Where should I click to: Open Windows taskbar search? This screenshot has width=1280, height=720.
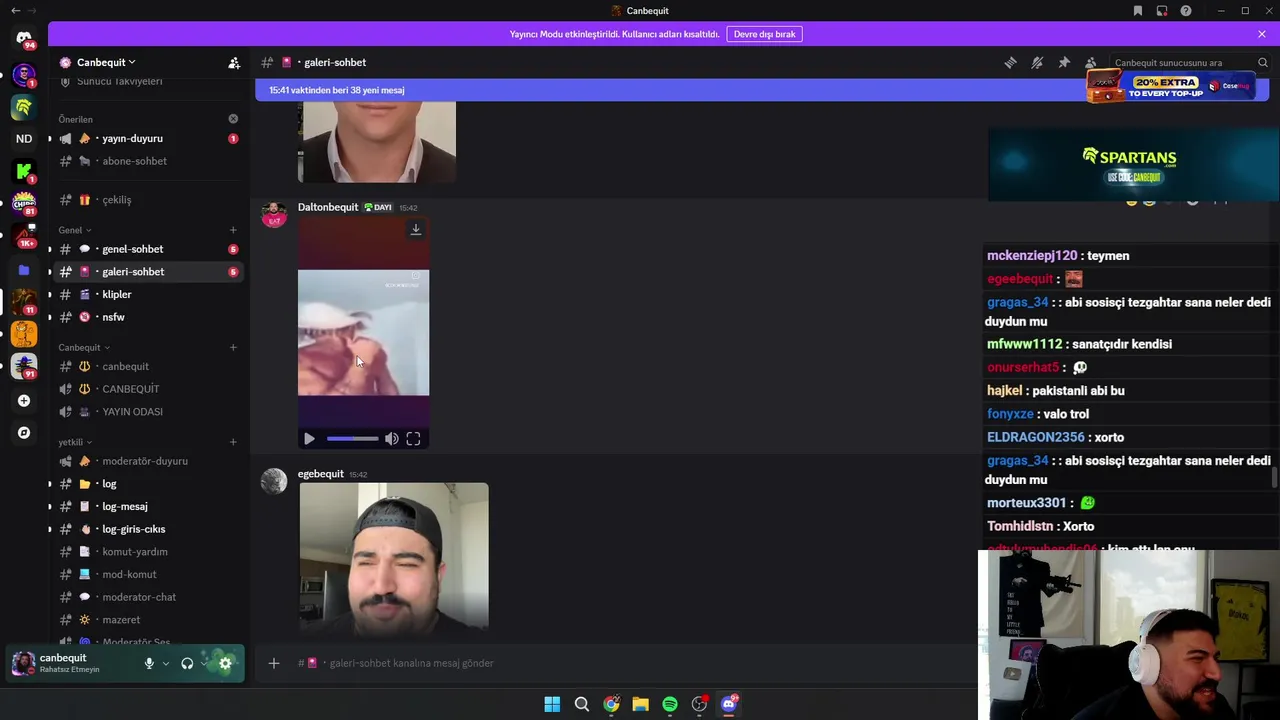point(582,704)
